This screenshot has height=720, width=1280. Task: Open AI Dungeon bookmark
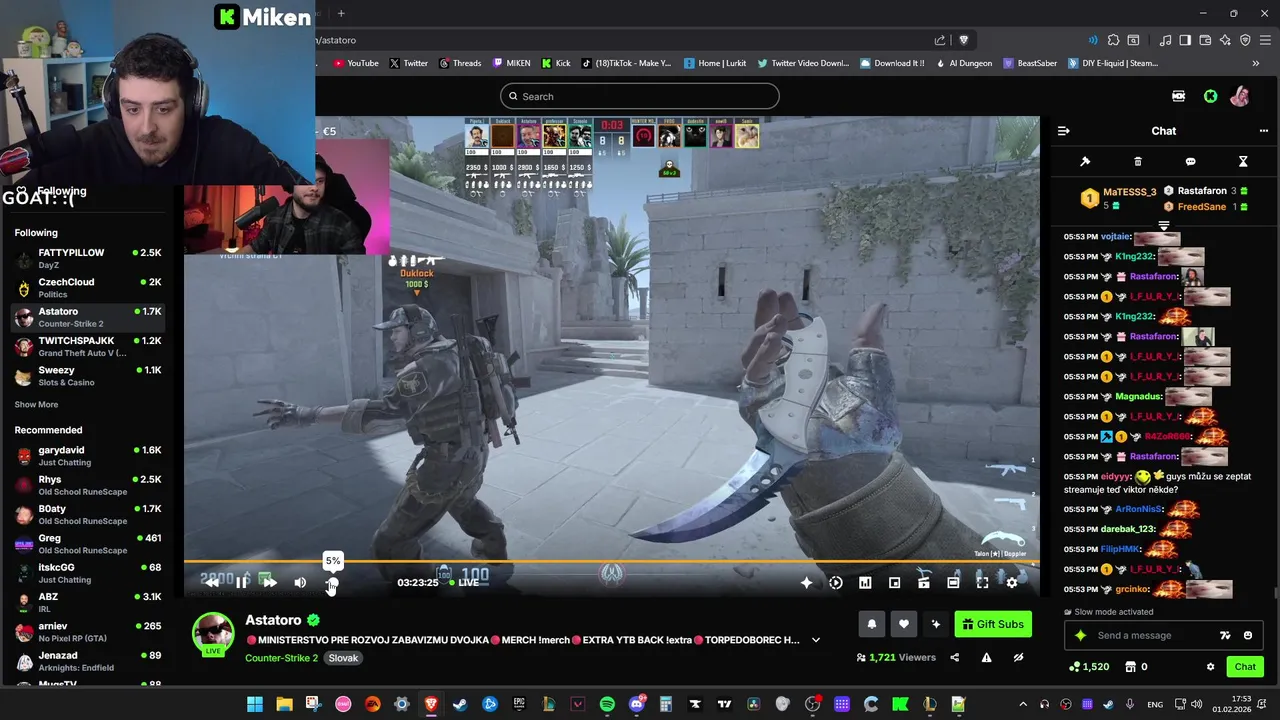click(962, 63)
